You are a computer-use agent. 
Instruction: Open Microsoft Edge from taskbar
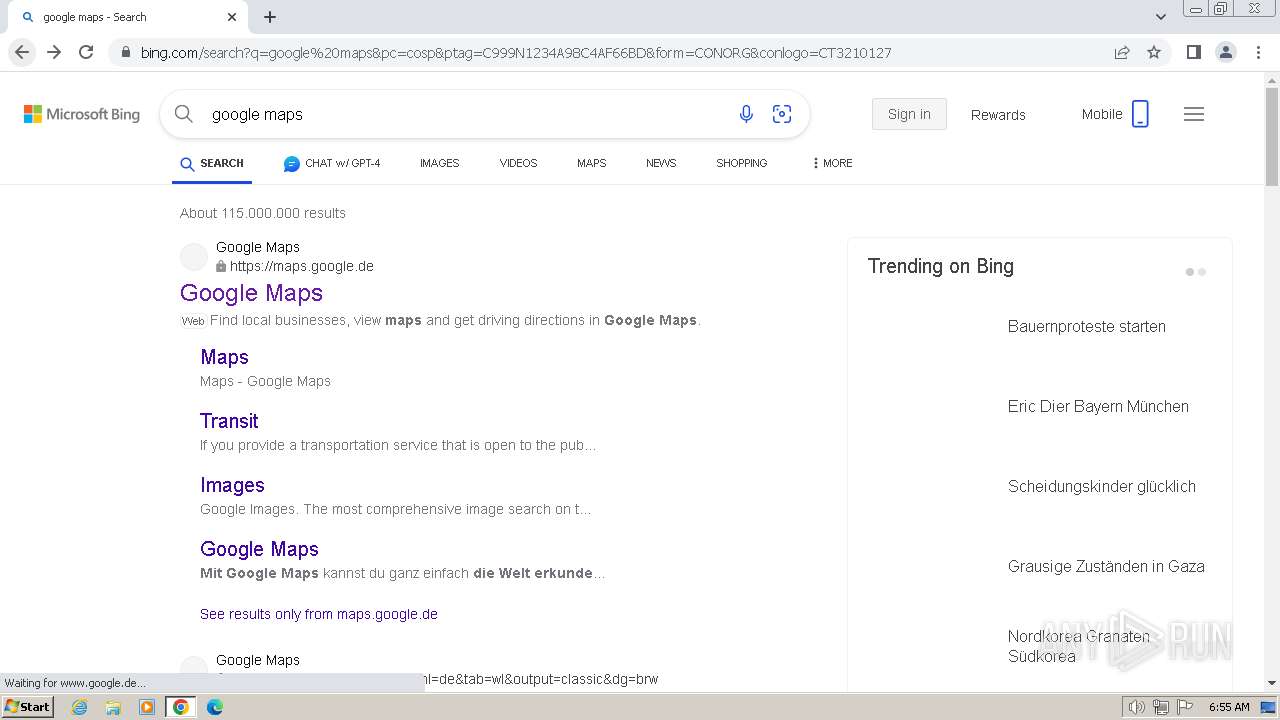pyautogui.click(x=215, y=707)
